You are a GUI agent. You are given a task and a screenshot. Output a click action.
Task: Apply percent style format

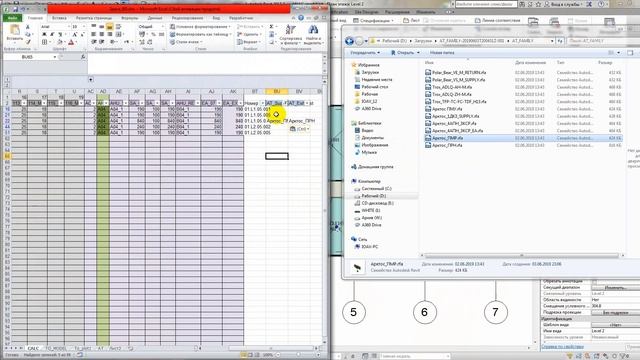(x=153, y=34)
